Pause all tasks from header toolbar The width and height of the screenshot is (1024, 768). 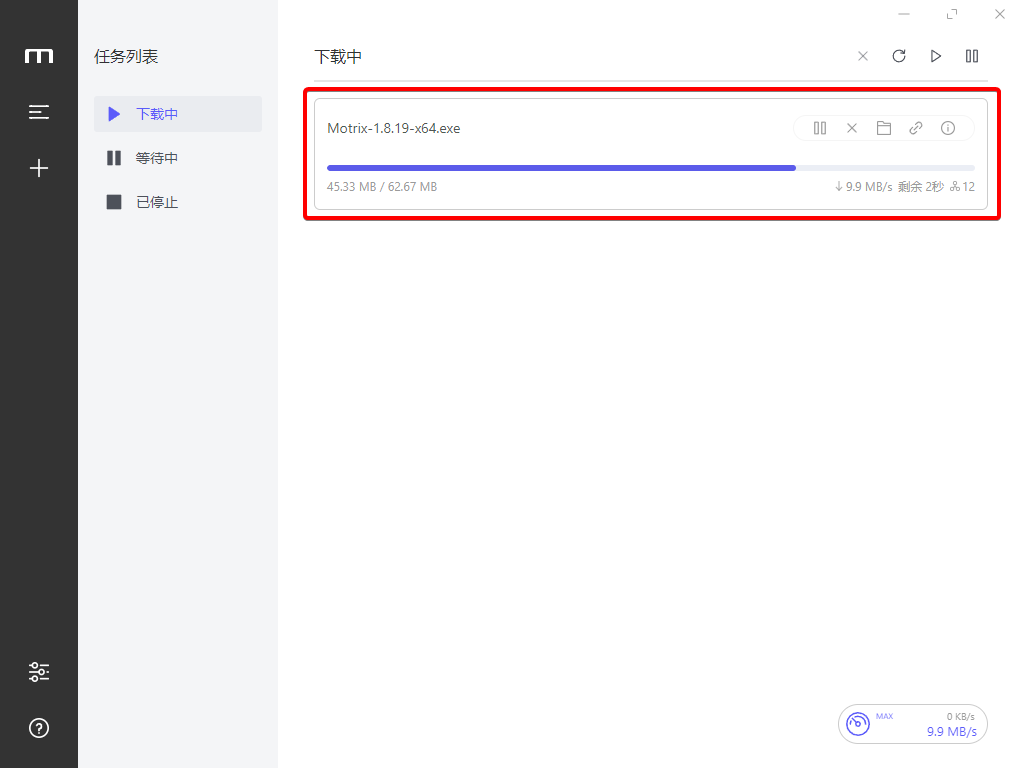pyautogui.click(x=972, y=56)
